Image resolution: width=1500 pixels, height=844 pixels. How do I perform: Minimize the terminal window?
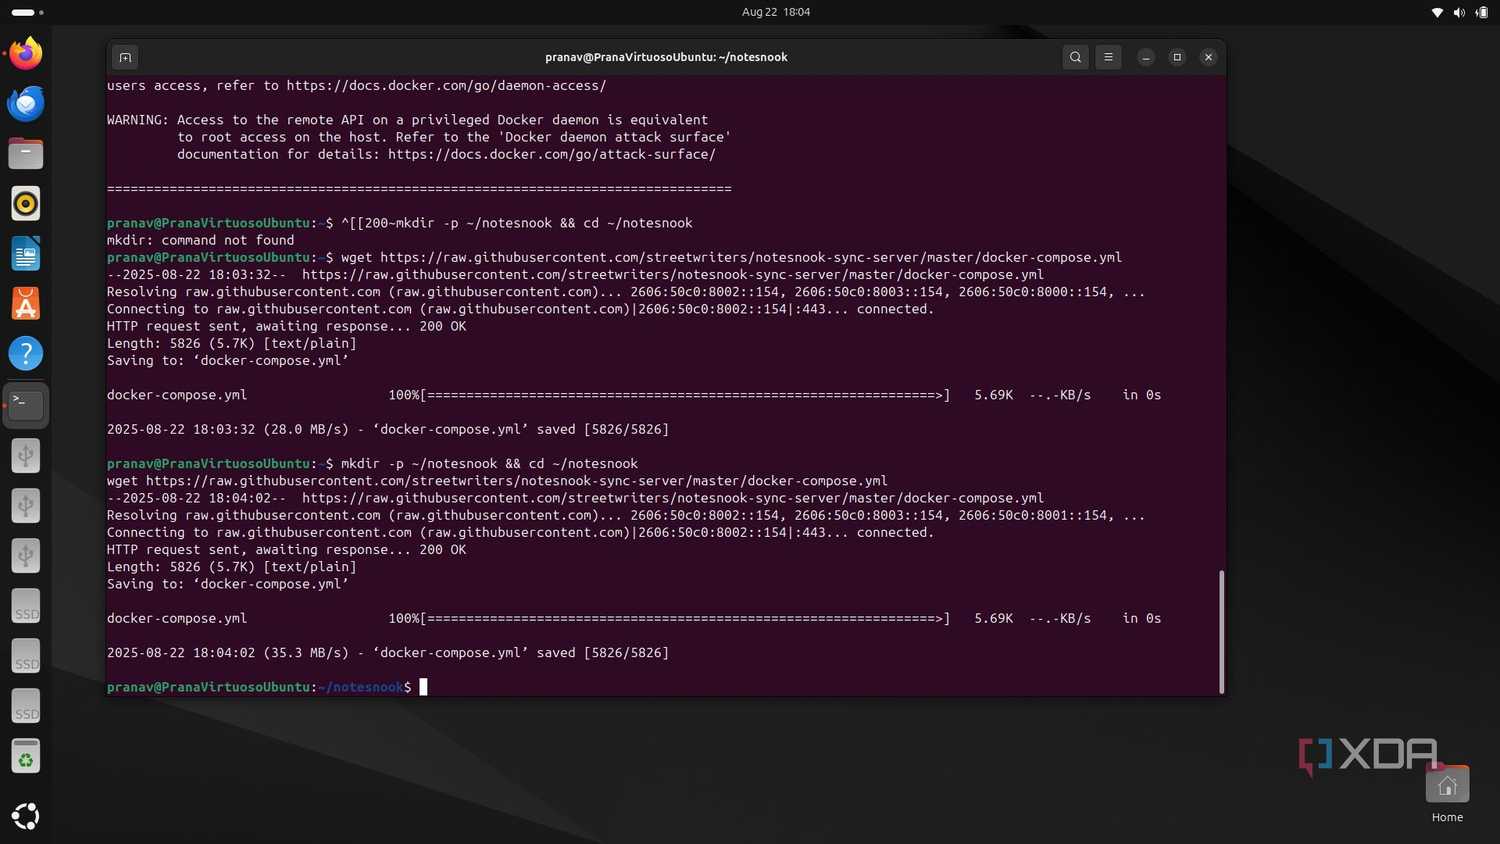click(1146, 57)
